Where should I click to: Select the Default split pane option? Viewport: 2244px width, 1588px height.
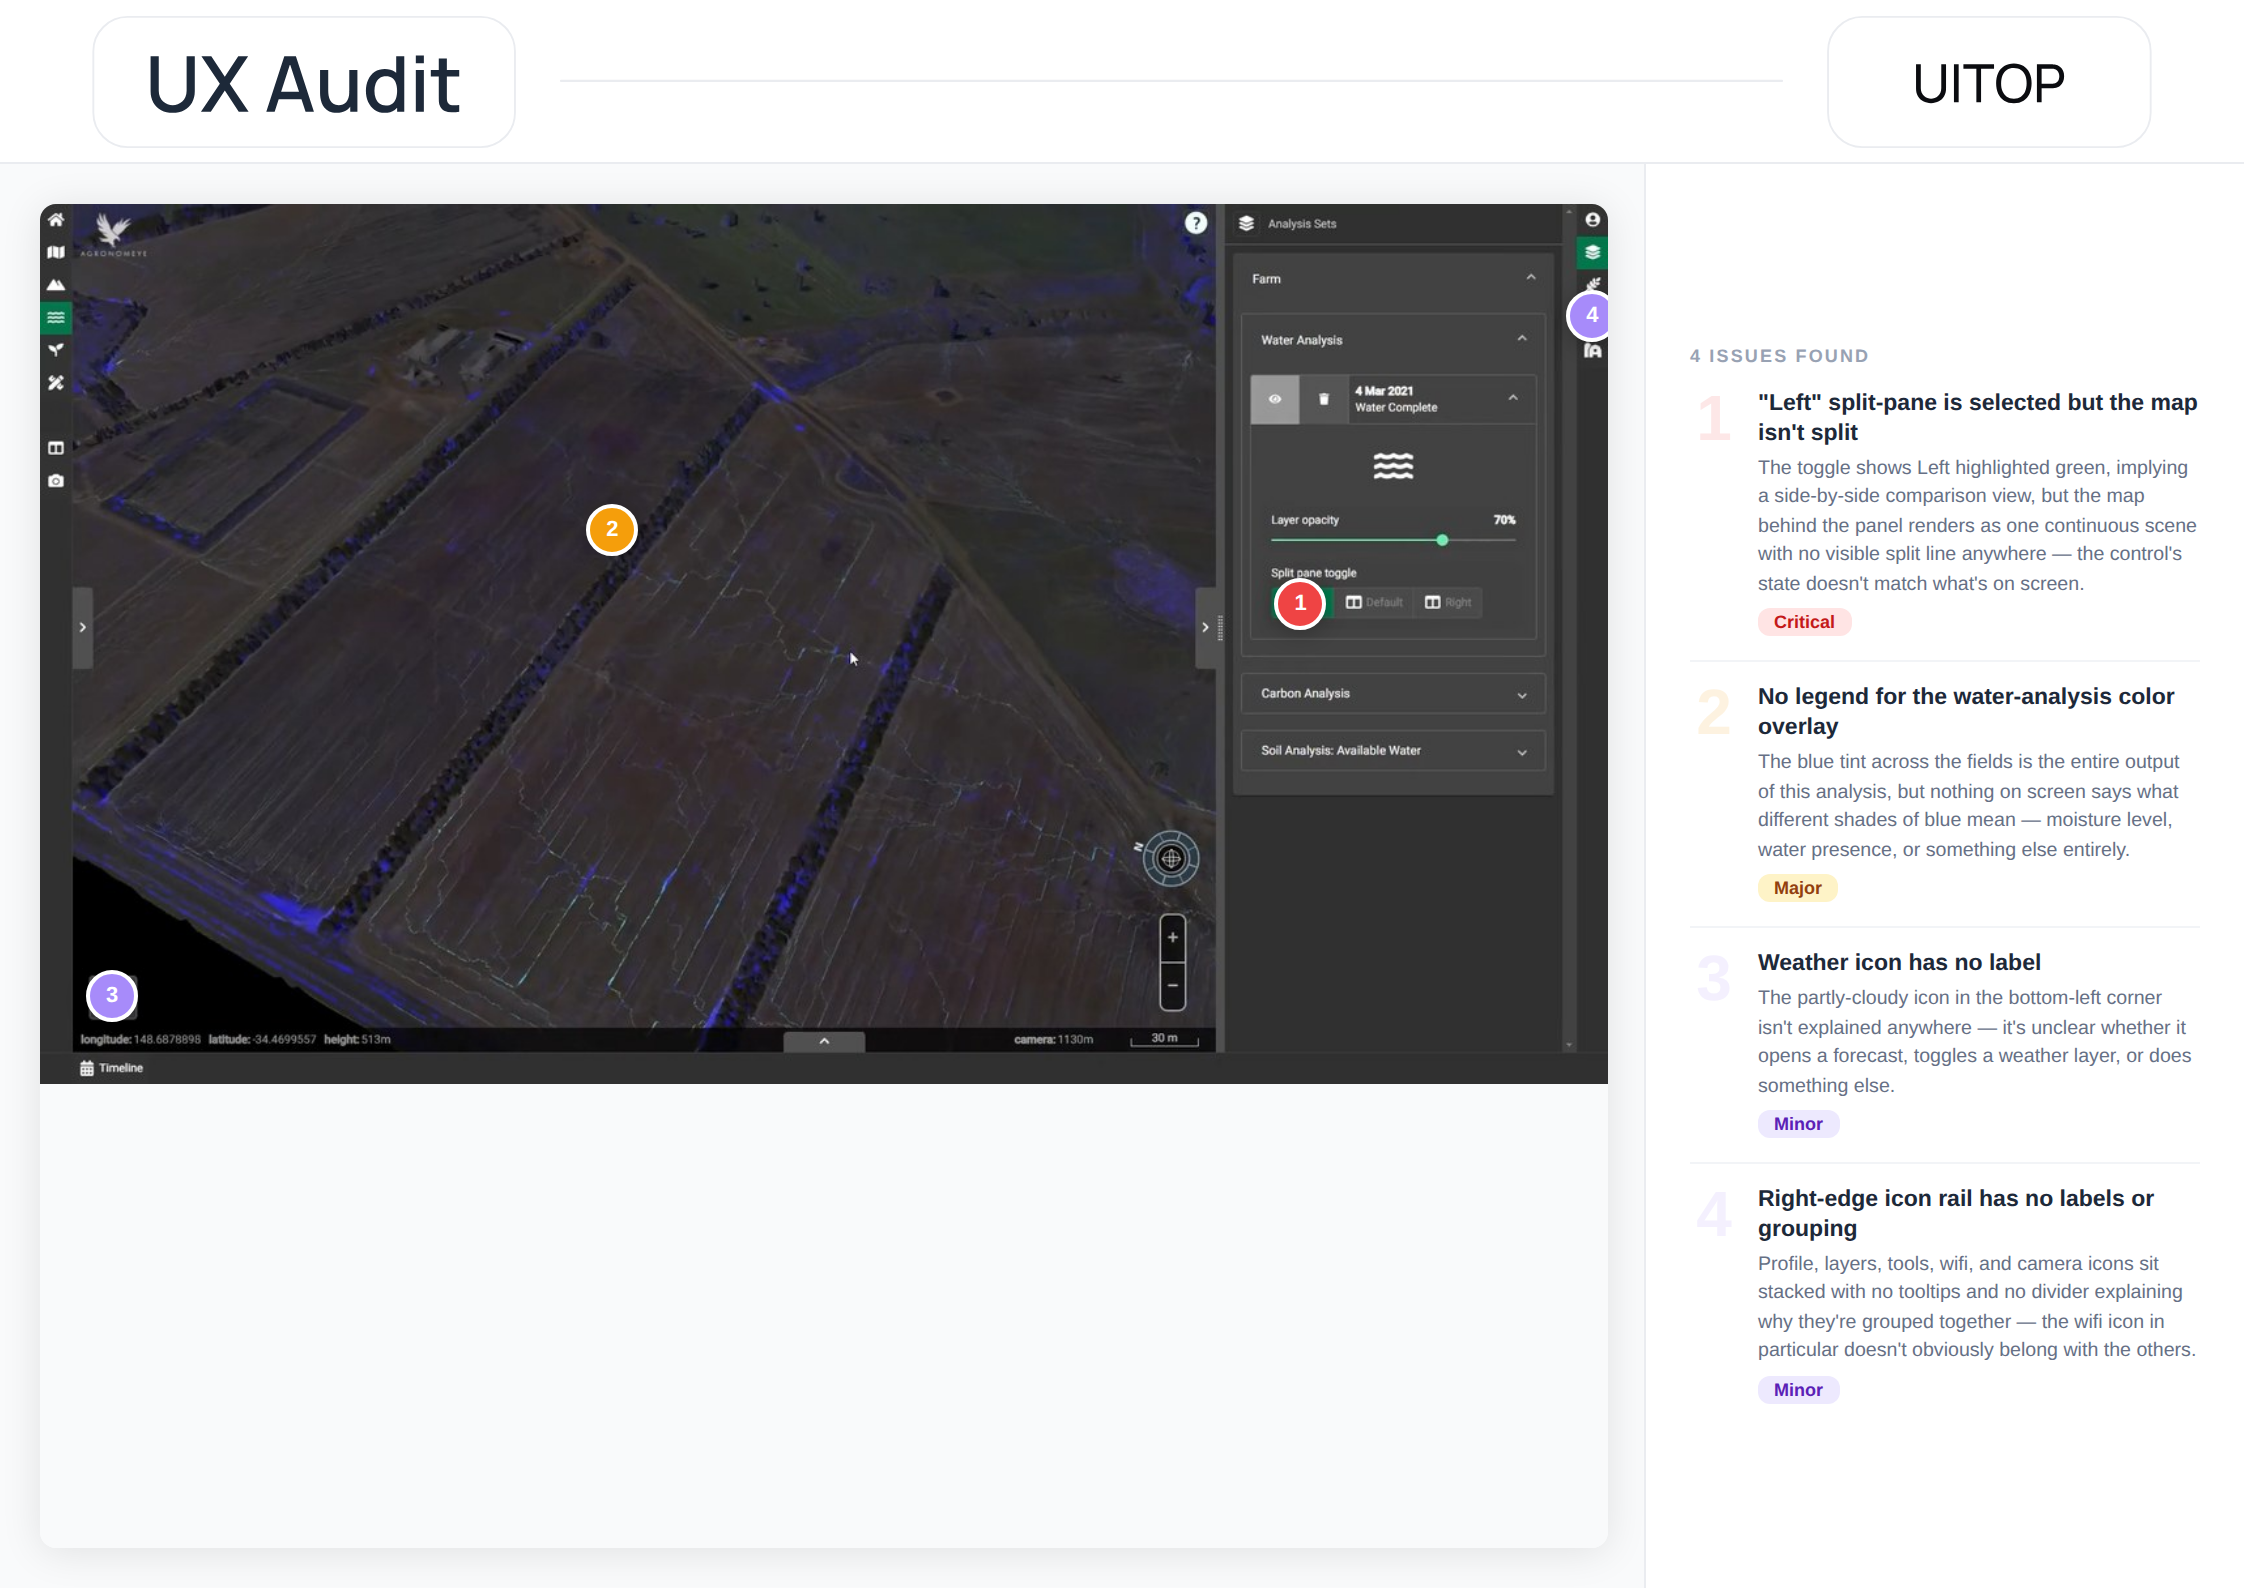1374,602
